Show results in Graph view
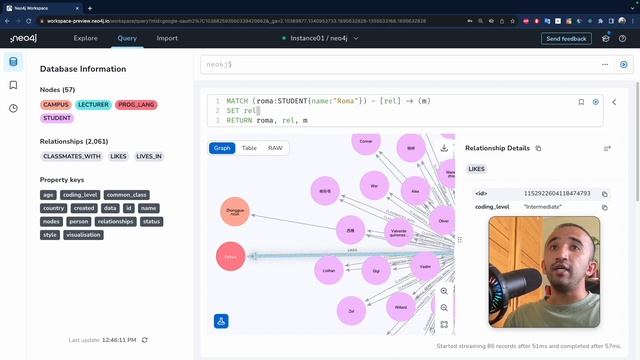640x360 pixels. pyautogui.click(x=222, y=148)
